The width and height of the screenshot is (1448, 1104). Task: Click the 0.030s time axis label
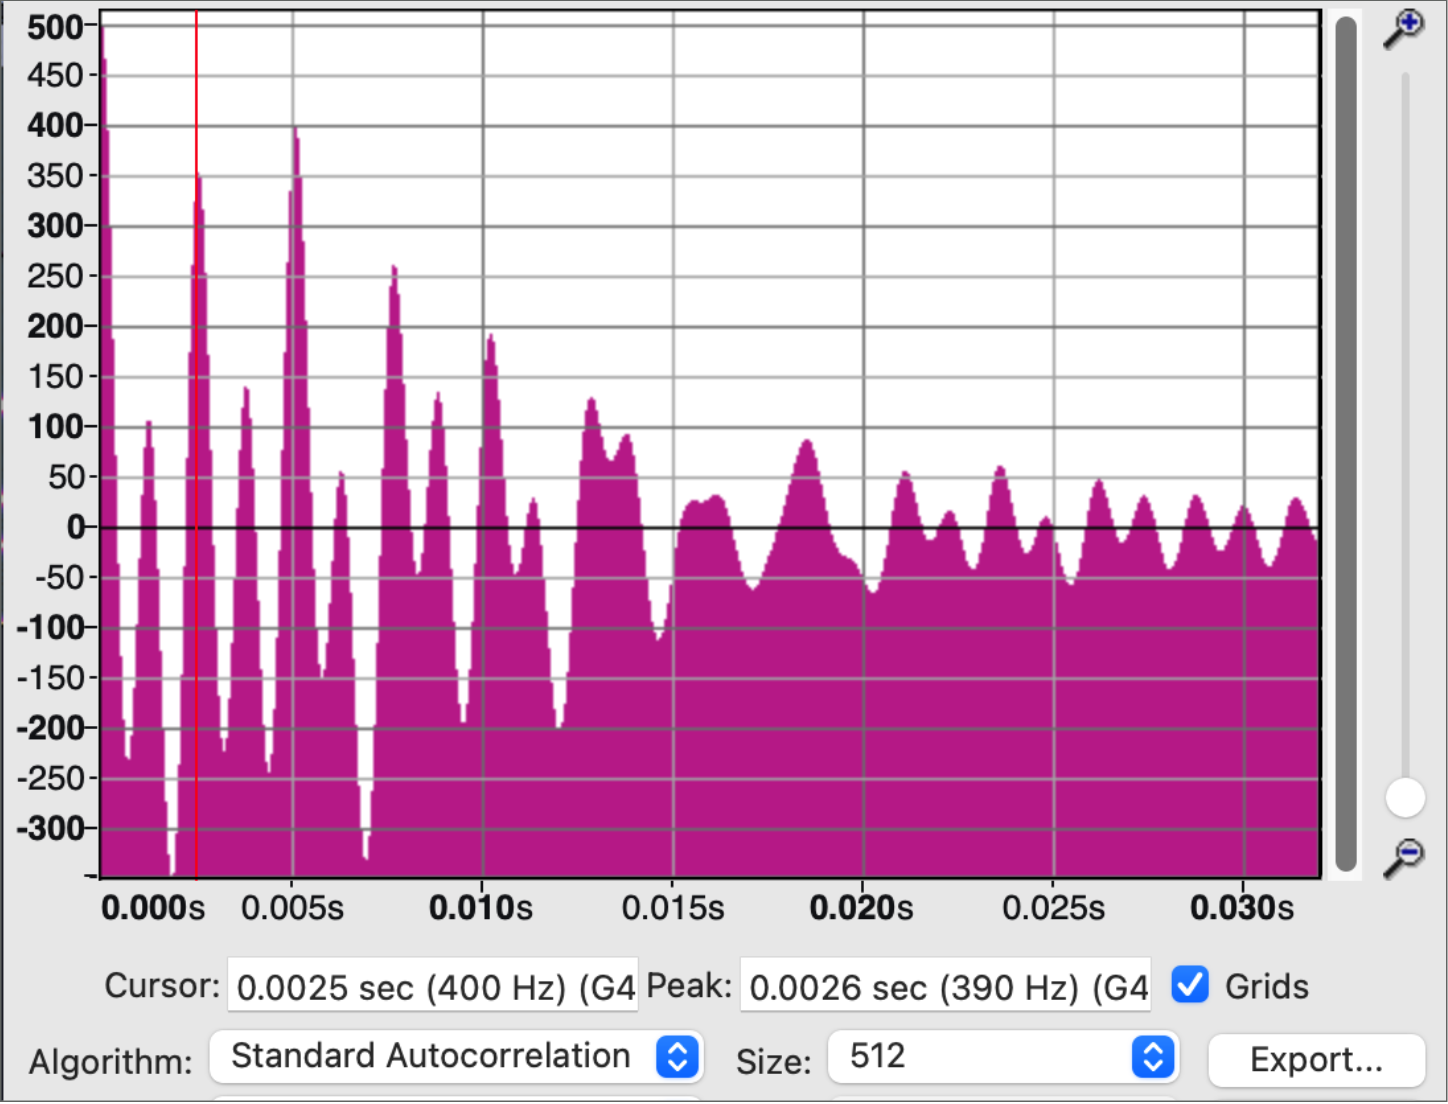pyautogui.click(x=1242, y=908)
